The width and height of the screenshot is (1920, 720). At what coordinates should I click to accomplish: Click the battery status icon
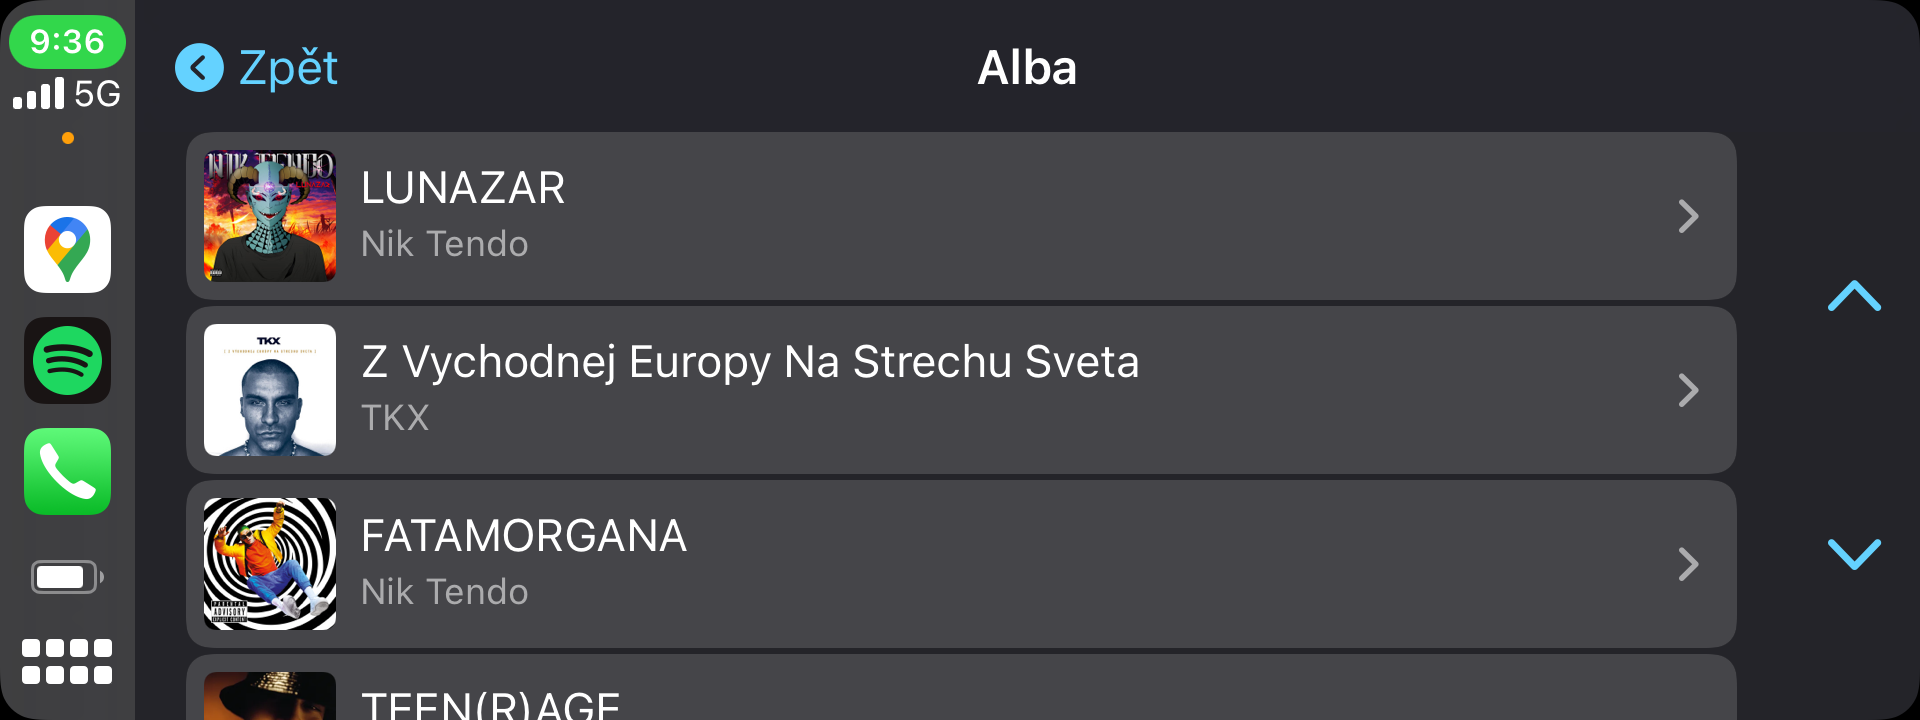click(67, 577)
